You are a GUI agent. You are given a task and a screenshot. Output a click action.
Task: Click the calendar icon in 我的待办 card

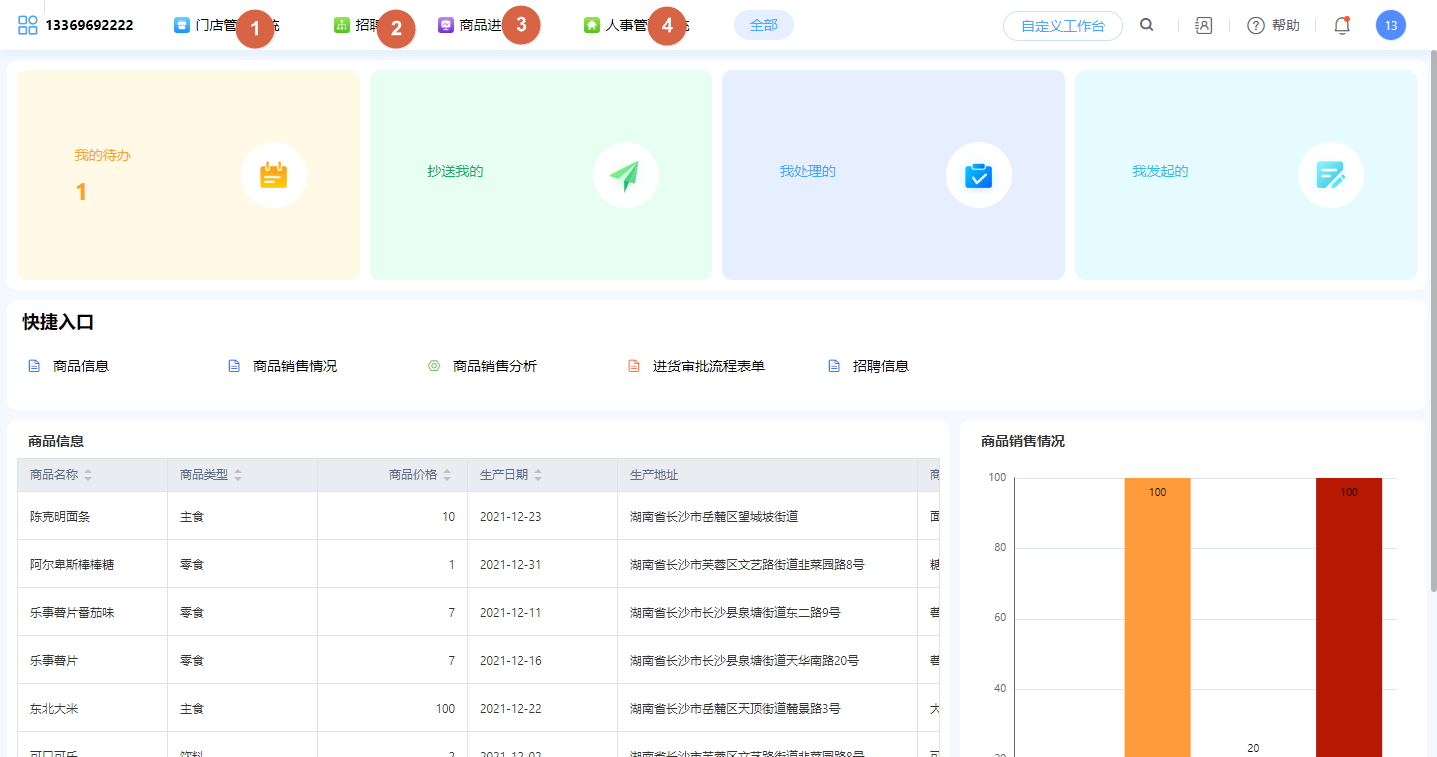274,175
